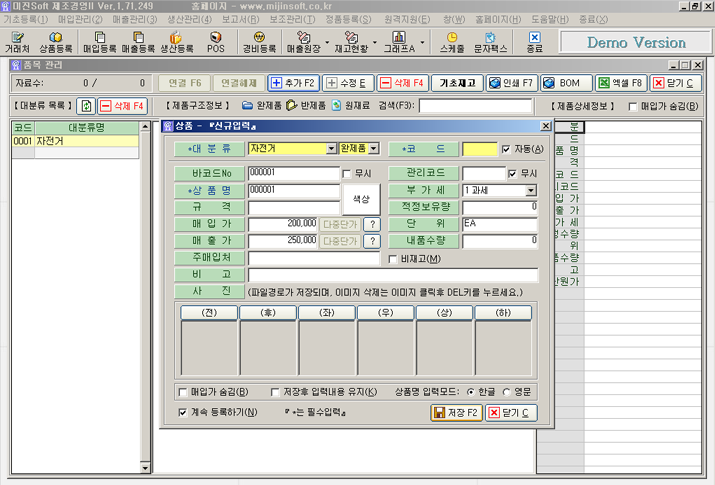Open 매출등록 toolbar icon
The image size is (715, 485).
click(x=138, y=42)
